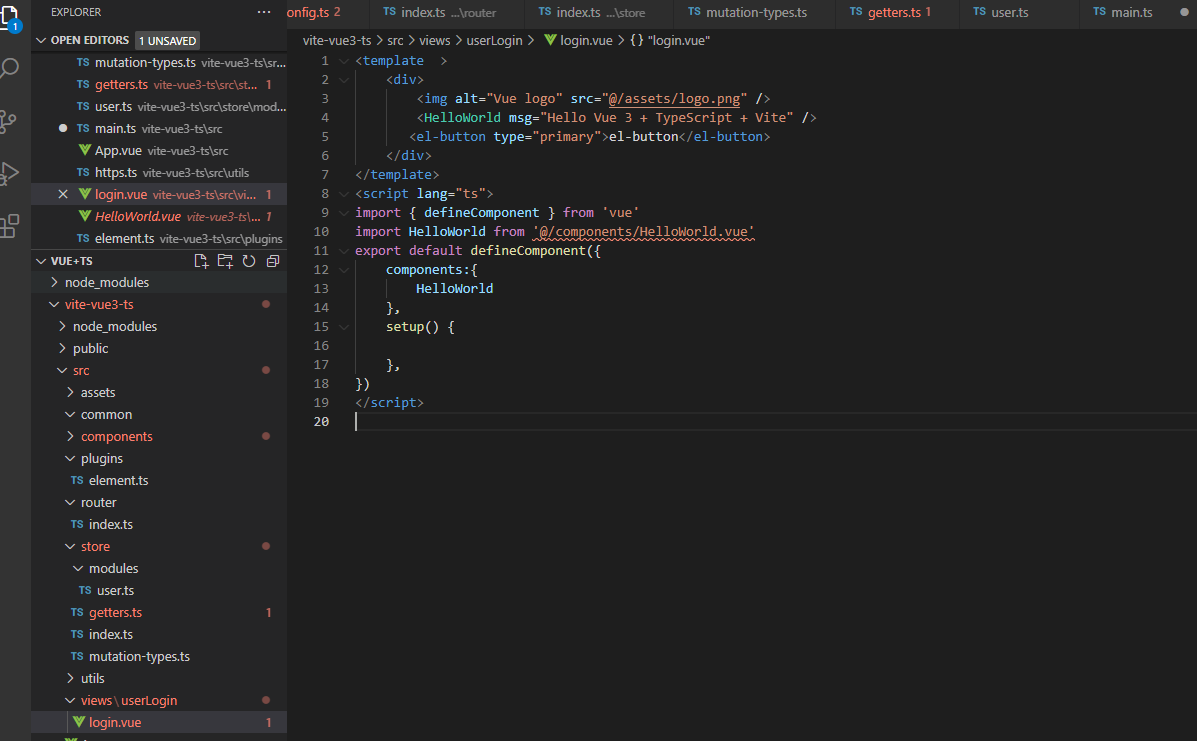Open the Search view in activity bar
Viewport: 1197px width, 741px height.
10,69
